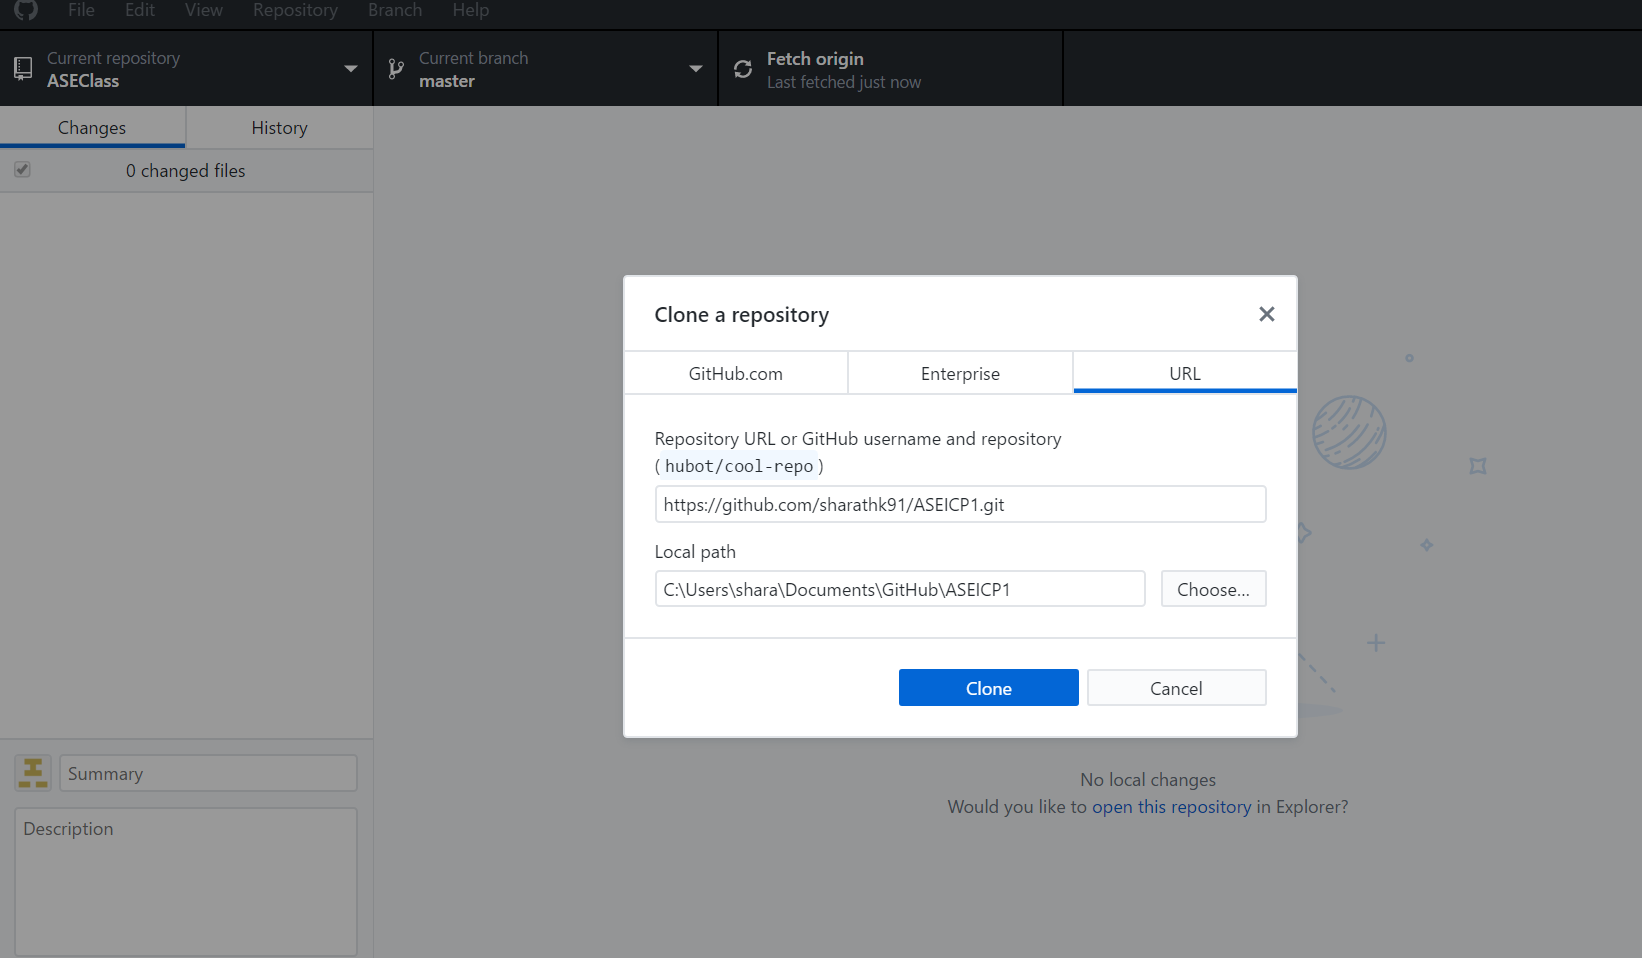Click the 'No local changes' text

point(1148,780)
